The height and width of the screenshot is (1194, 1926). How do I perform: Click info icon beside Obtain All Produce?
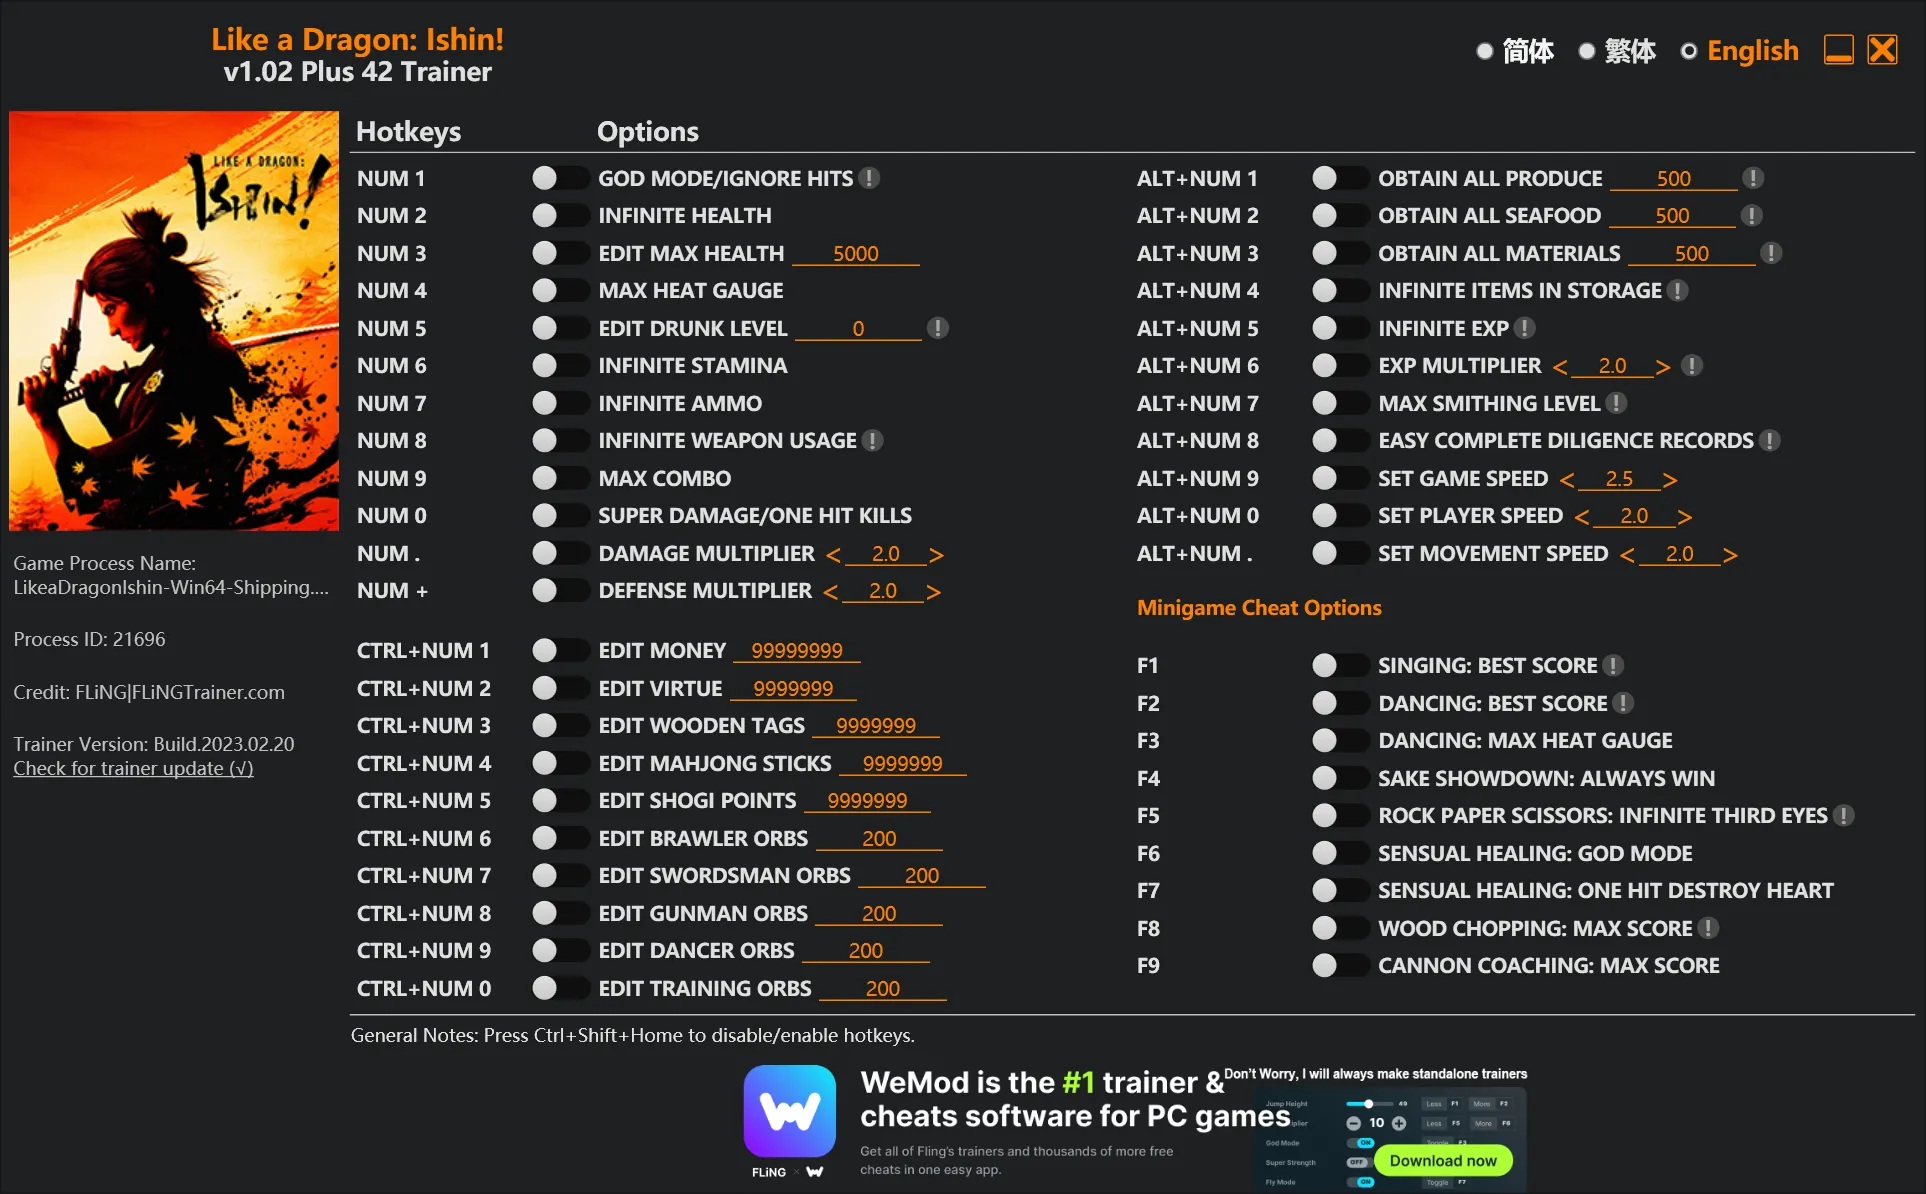1752,178
